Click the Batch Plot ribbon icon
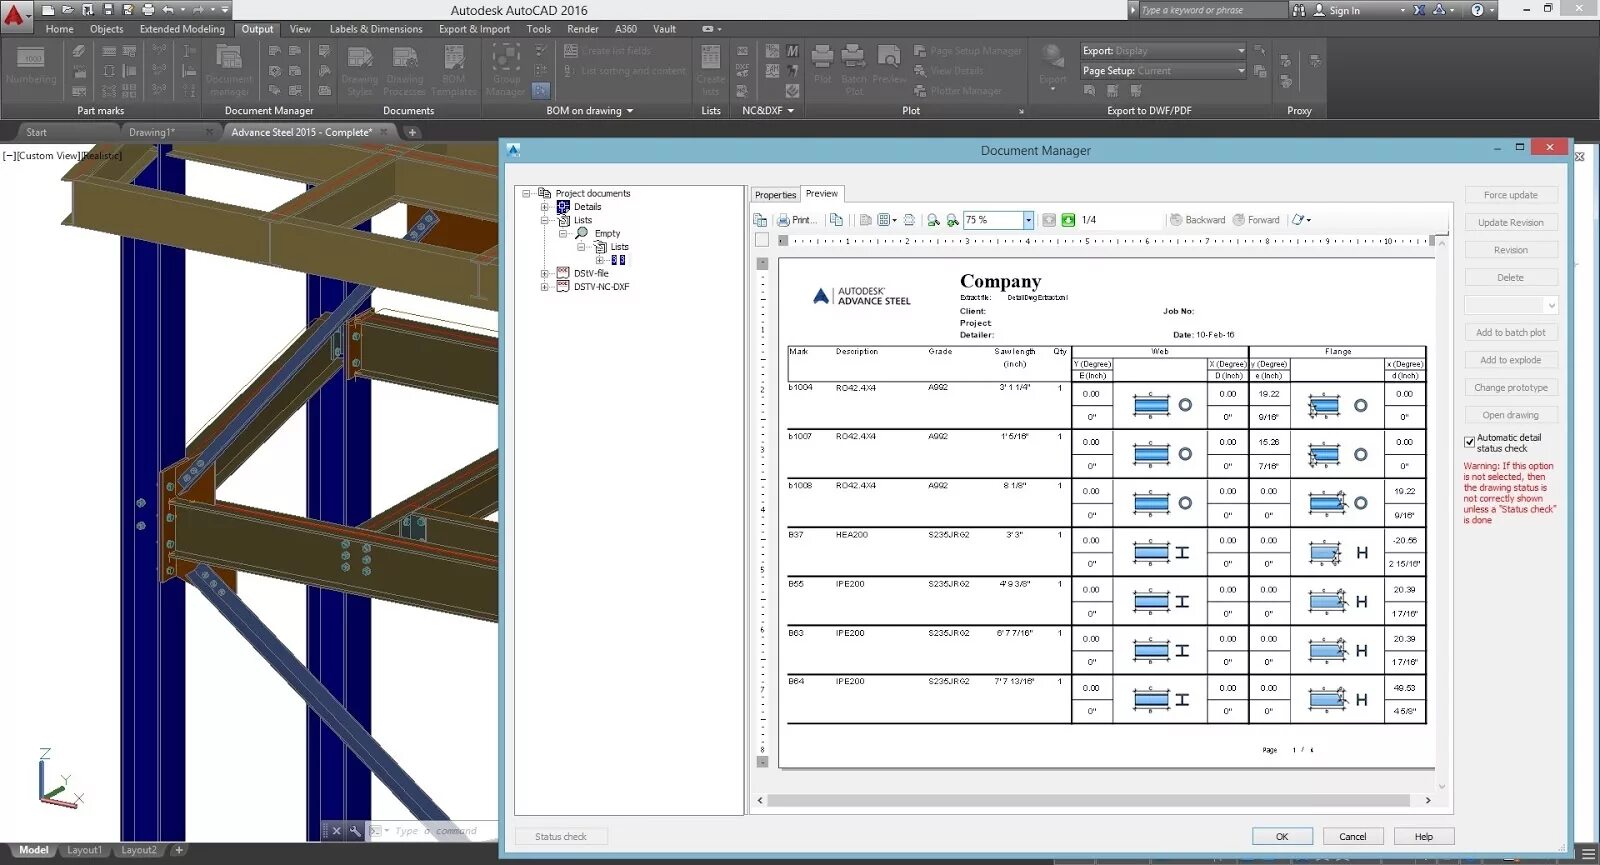The image size is (1600, 865). [x=854, y=69]
